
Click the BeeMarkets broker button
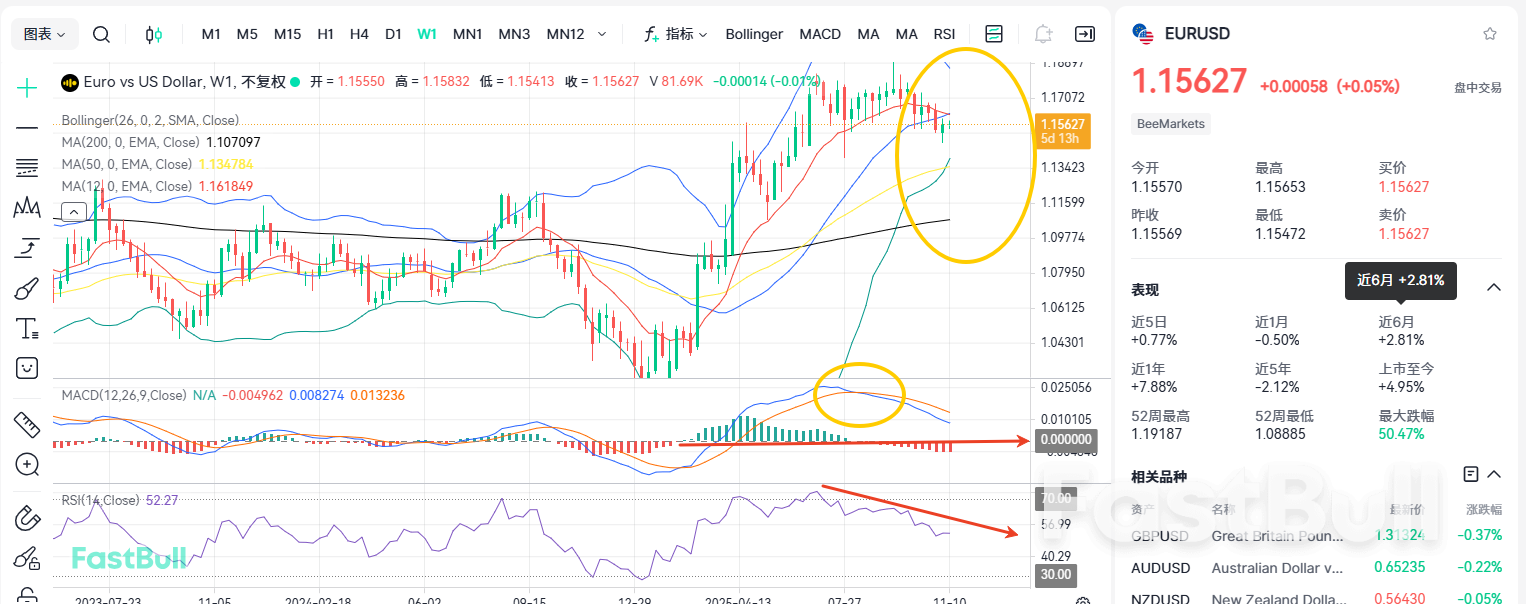(x=1170, y=124)
